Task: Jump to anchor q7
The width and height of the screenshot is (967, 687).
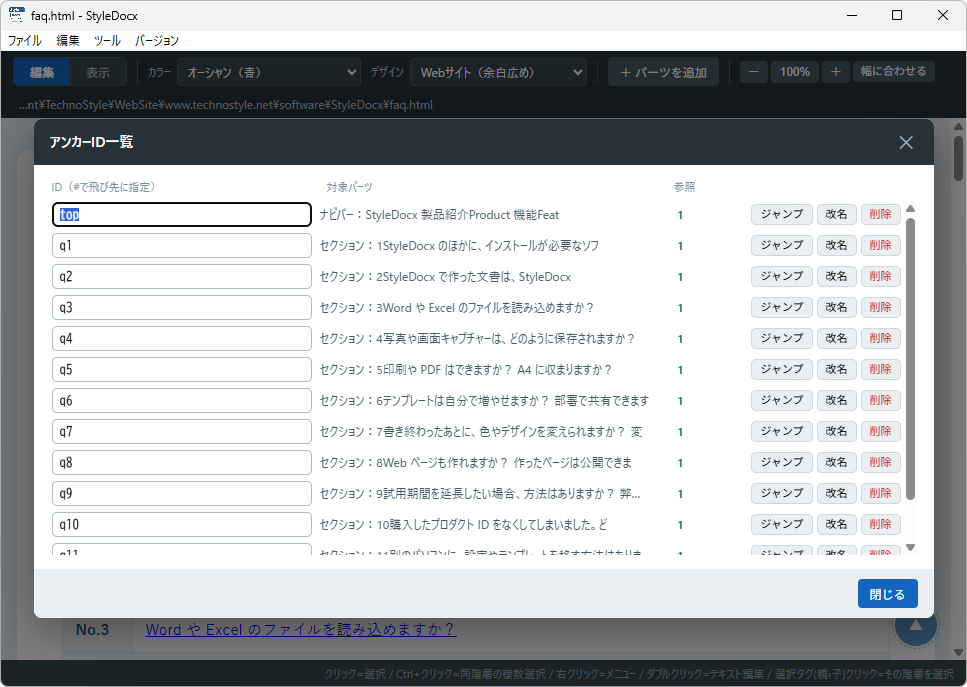Action: 781,431
